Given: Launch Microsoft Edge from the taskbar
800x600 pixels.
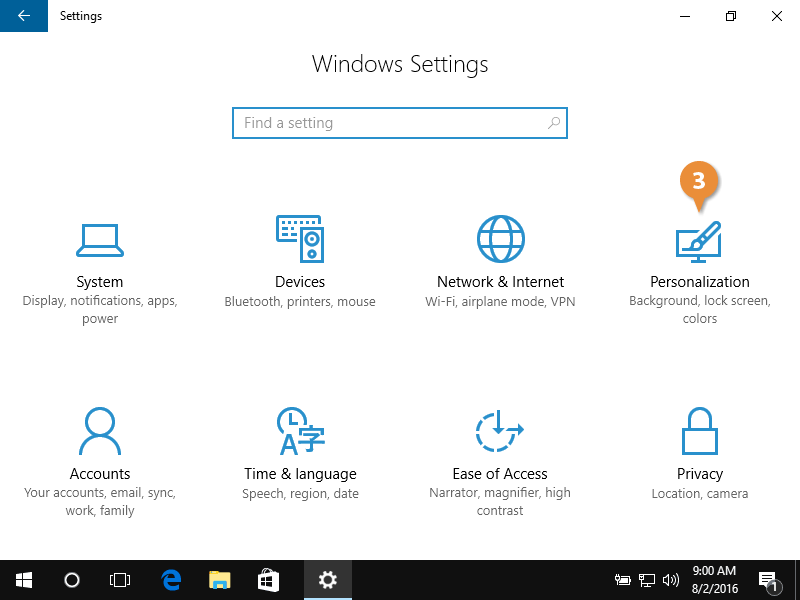Looking at the screenshot, I should tap(171, 580).
